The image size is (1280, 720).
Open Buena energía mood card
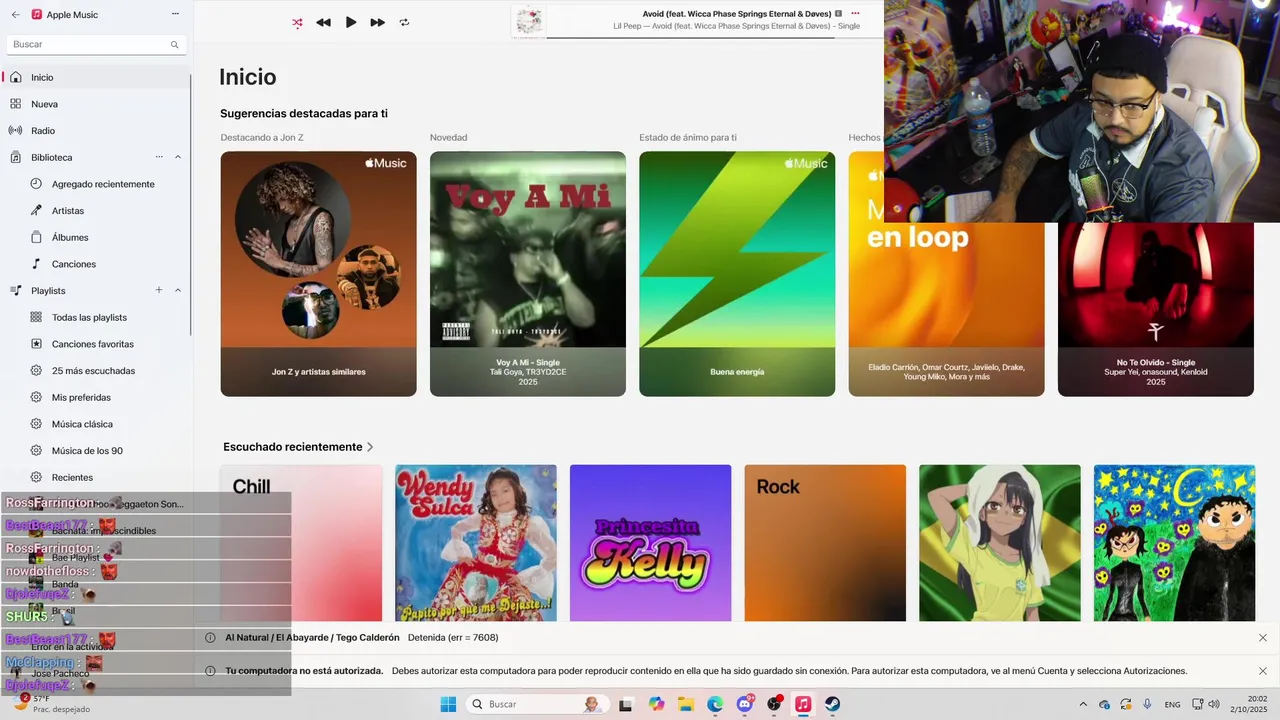pos(737,274)
